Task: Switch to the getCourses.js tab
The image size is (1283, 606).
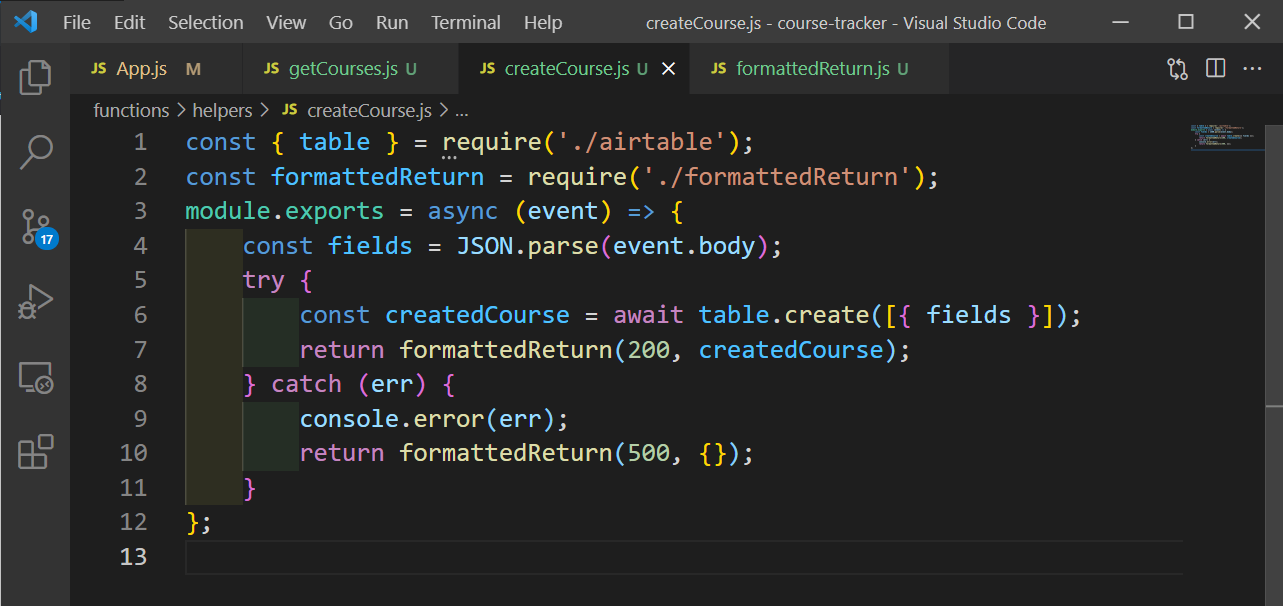Action: 350,69
